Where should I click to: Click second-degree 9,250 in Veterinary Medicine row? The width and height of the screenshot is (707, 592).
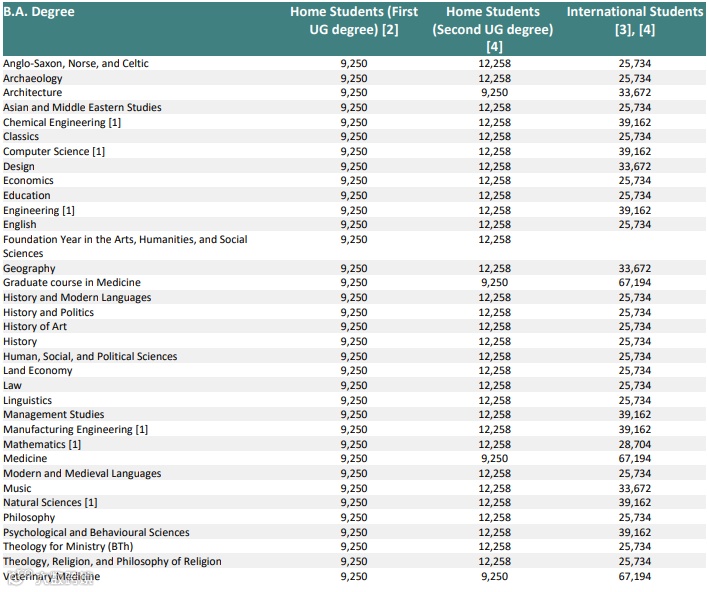click(495, 577)
